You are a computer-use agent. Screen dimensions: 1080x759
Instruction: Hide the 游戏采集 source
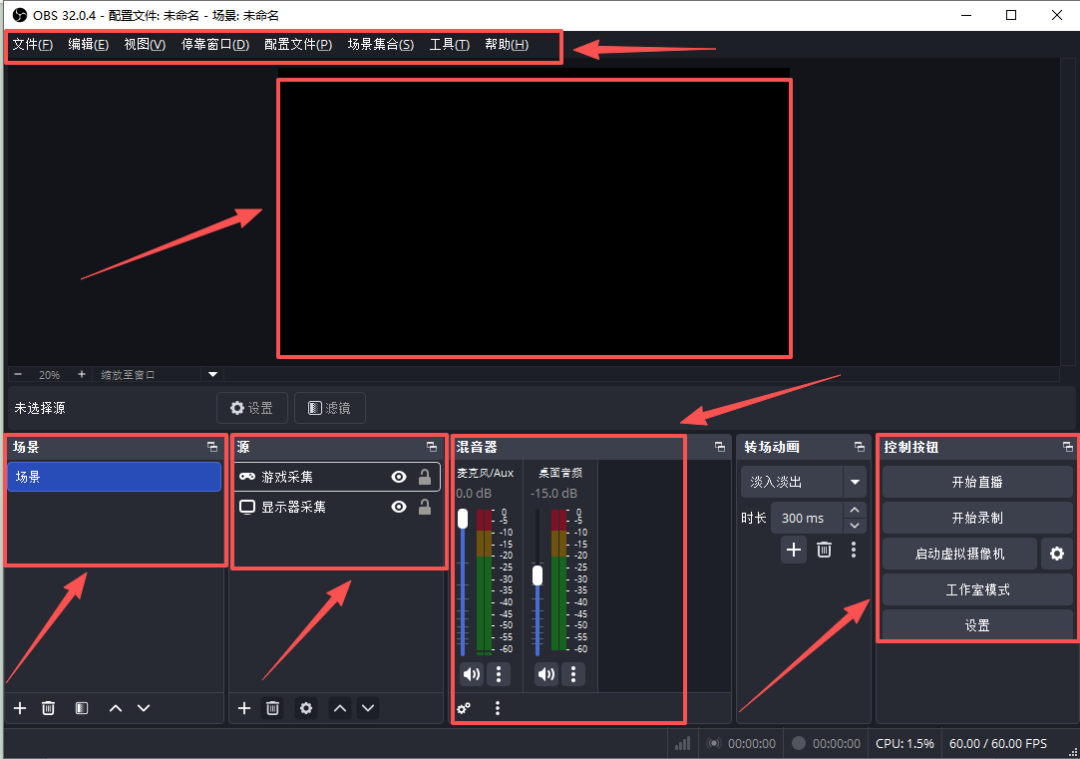click(x=398, y=477)
